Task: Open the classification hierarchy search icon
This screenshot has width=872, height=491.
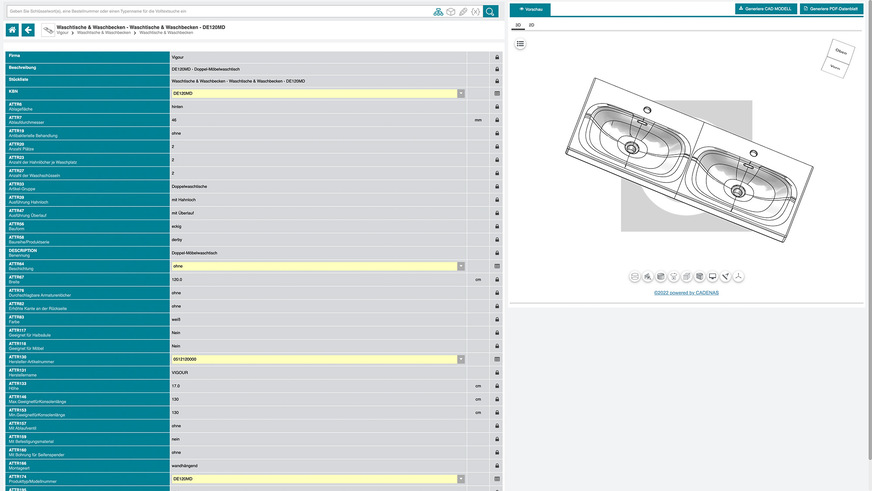Action: (438, 11)
